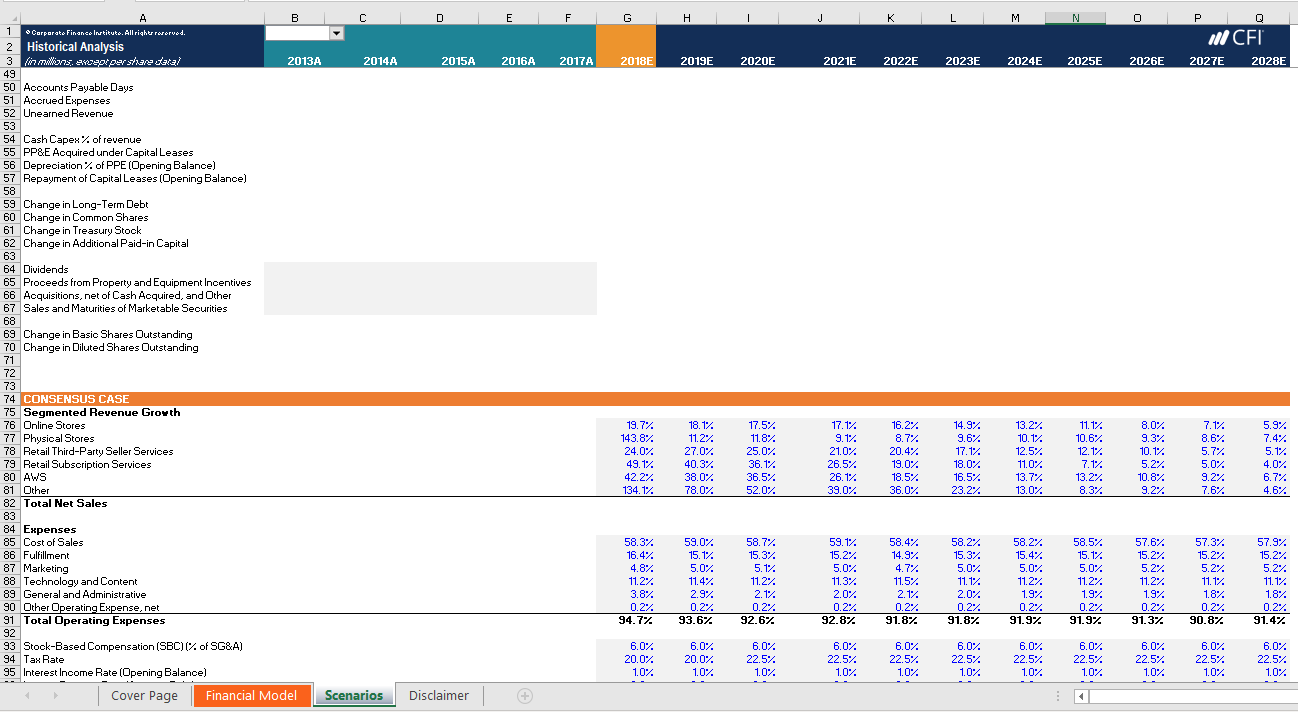Open the scenario selection dropdown in cell B2

coord(336,32)
